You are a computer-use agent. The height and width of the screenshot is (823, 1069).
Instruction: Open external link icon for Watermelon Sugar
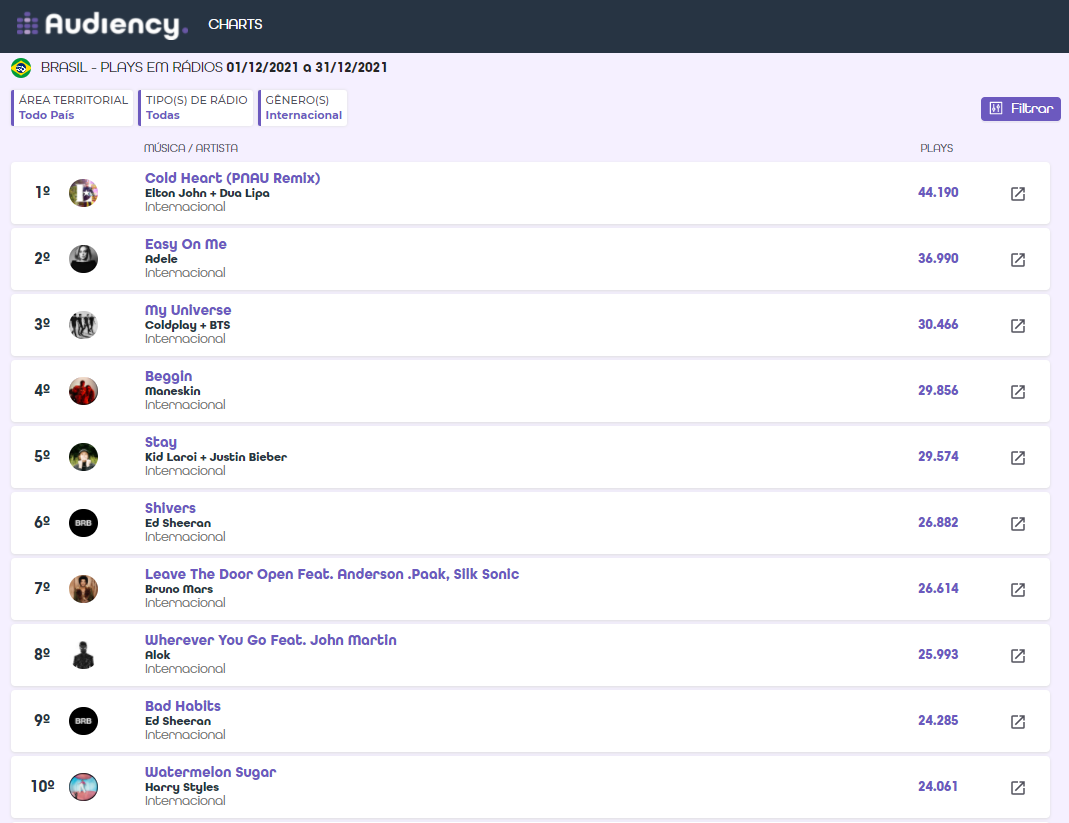[x=1017, y=788]
